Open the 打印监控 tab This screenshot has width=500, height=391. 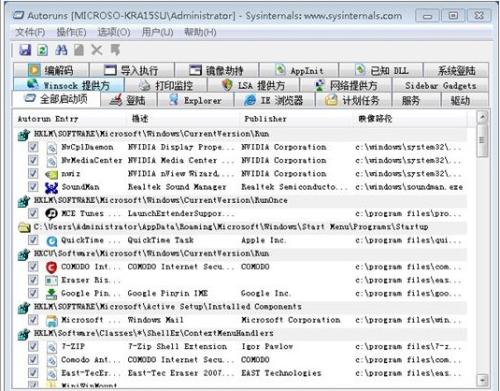click(x=166, y=86)
